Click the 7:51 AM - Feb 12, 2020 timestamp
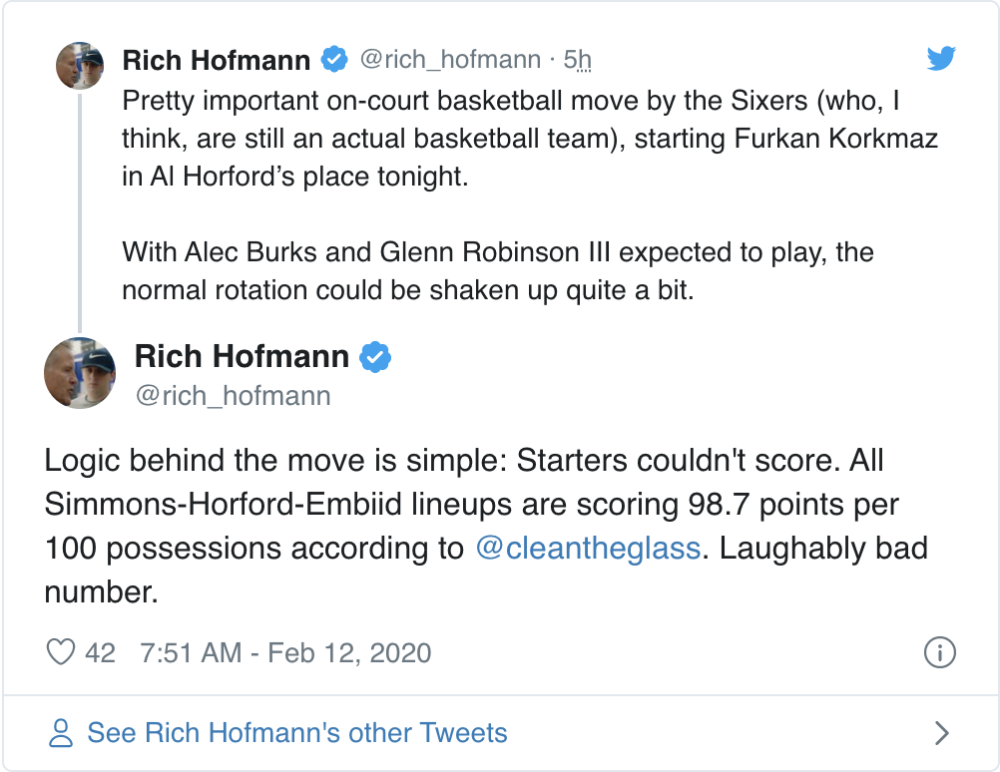The image size is (1000, 772). (x=286, y=653)
